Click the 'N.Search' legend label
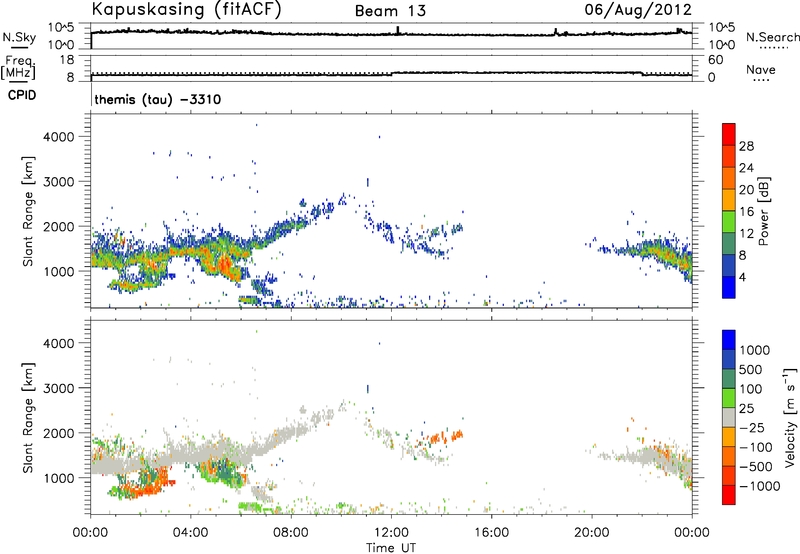Image resolution: width=800 pixels, height=554 pixels. click(x=772, y=37)
